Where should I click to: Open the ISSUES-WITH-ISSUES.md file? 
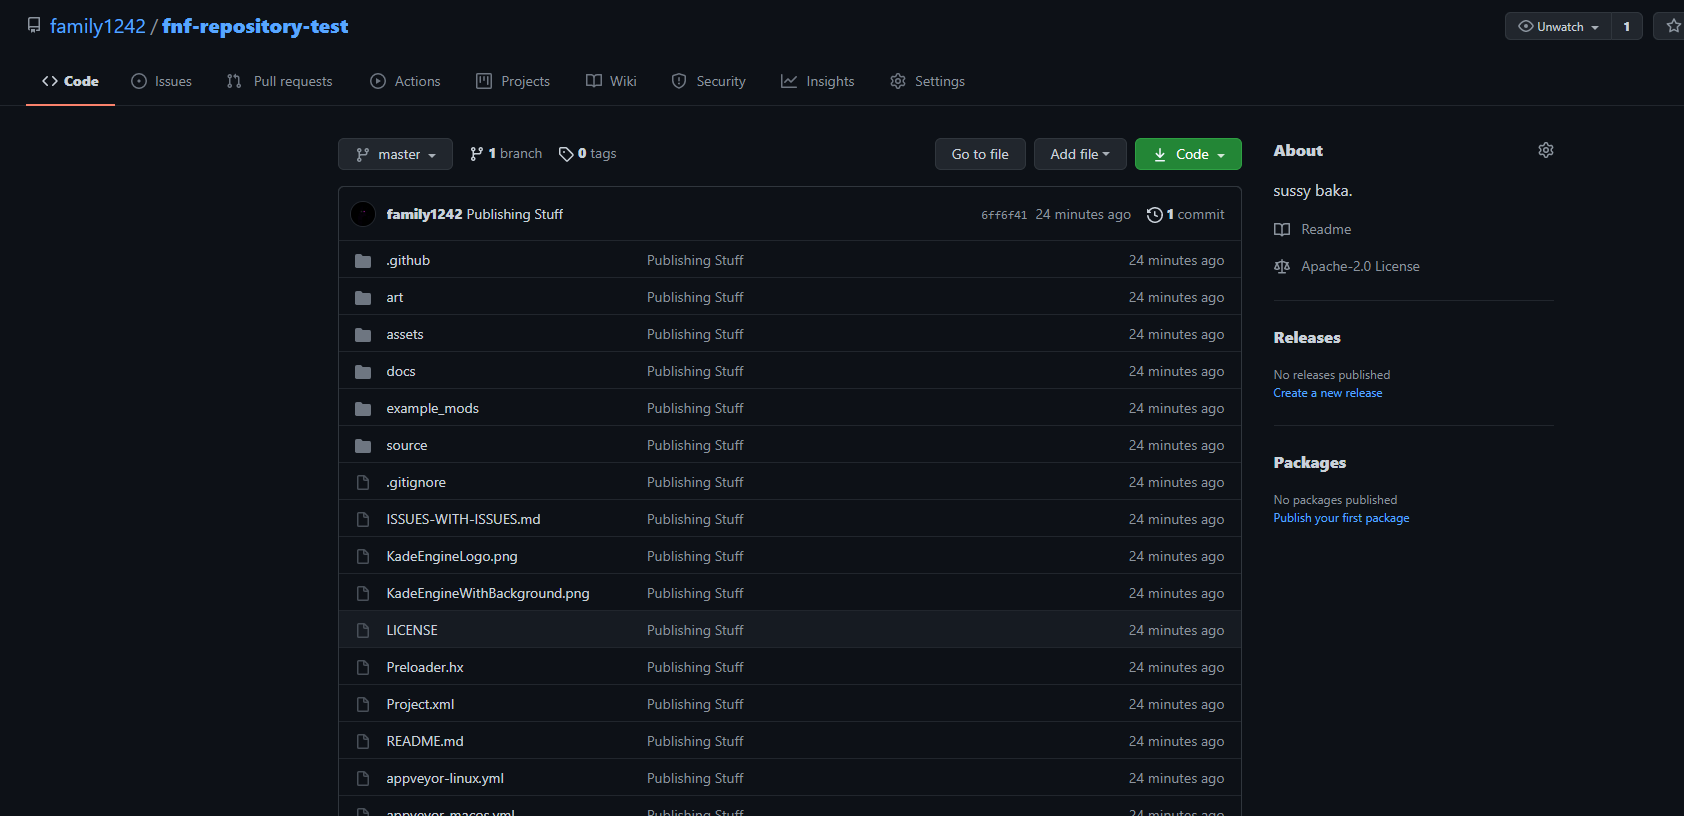[x=463, y=519]
